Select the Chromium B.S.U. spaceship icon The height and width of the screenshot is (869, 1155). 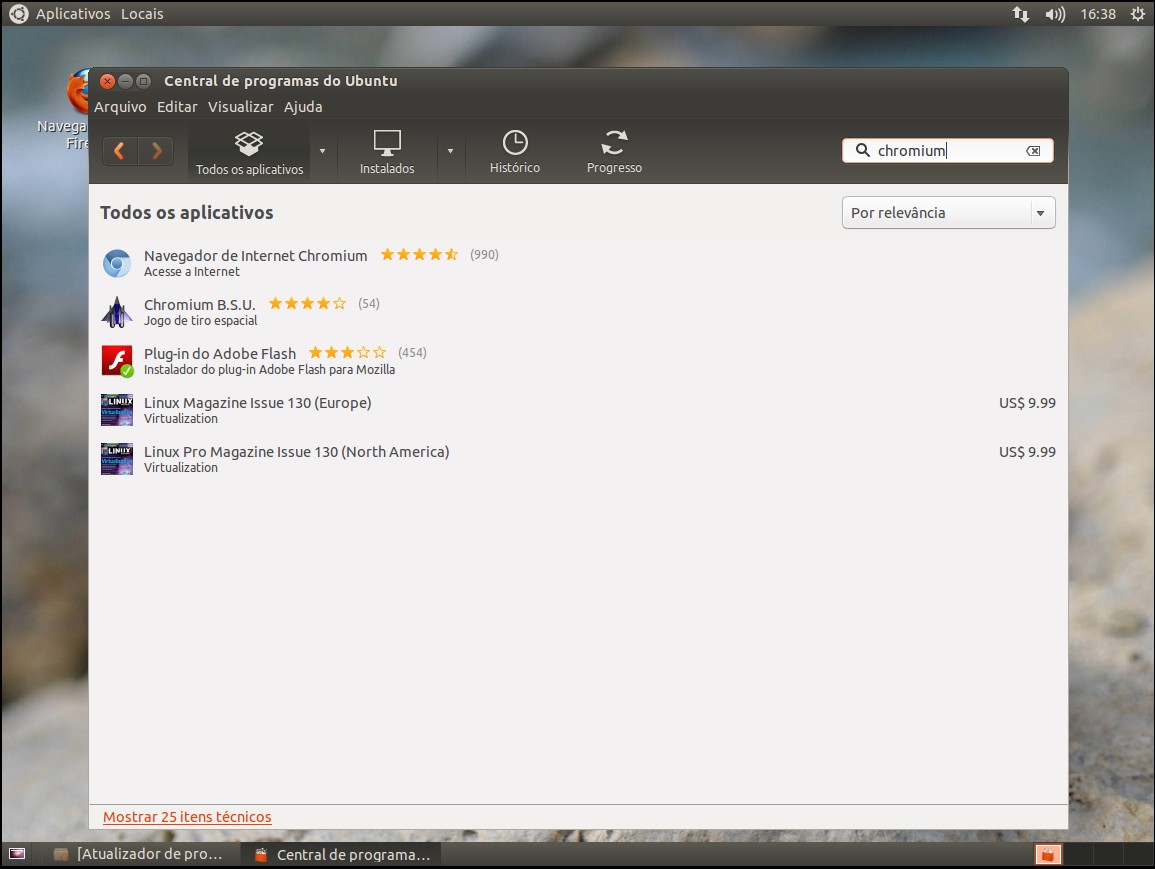point(117,312)
